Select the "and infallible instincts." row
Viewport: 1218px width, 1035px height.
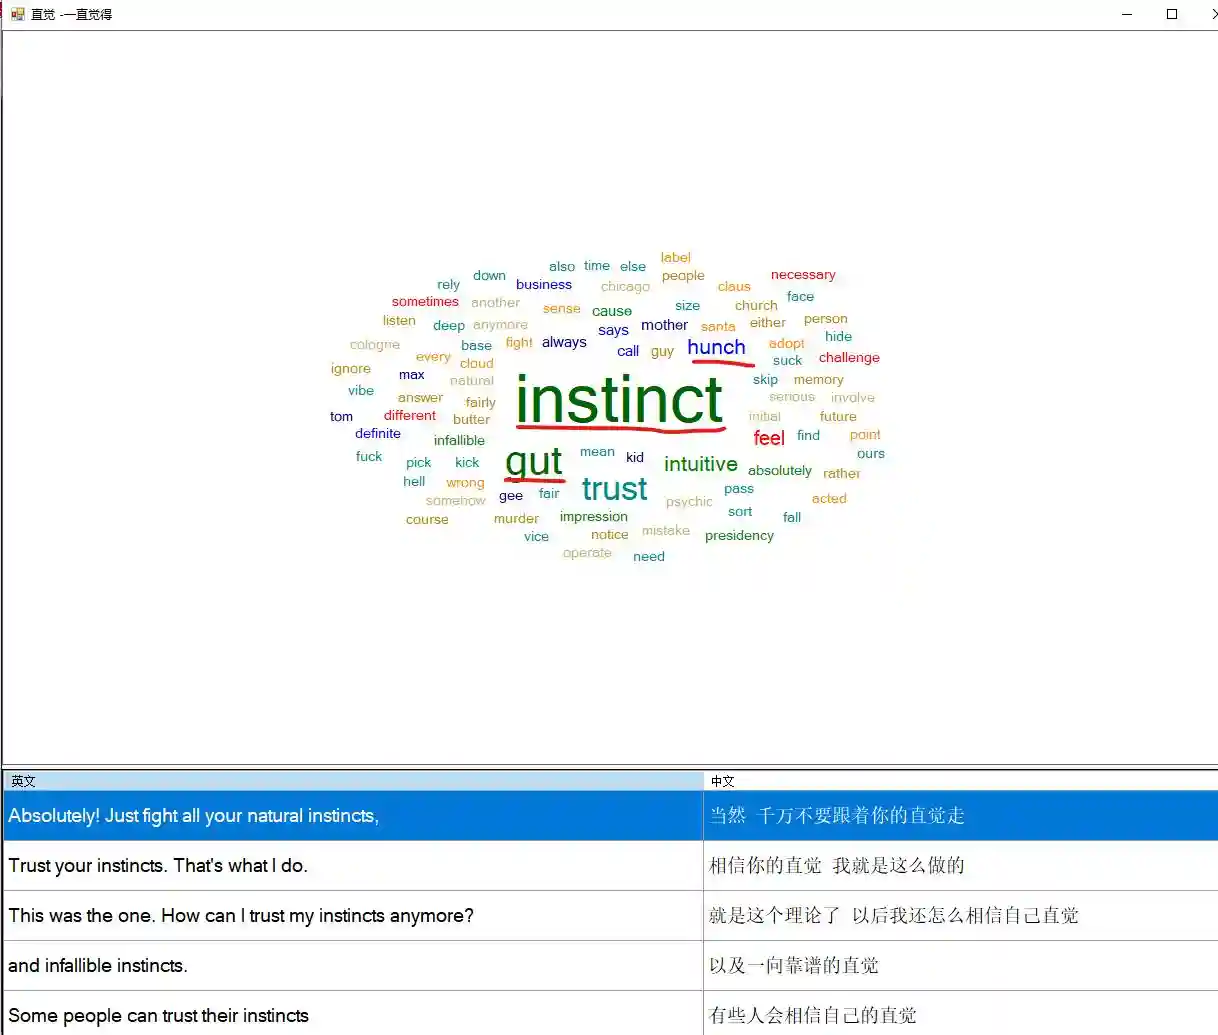click(98, 966)
